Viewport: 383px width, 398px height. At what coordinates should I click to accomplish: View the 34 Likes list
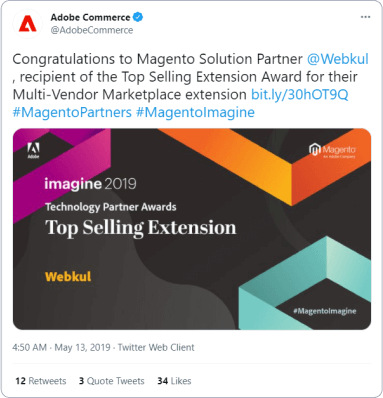174,381
